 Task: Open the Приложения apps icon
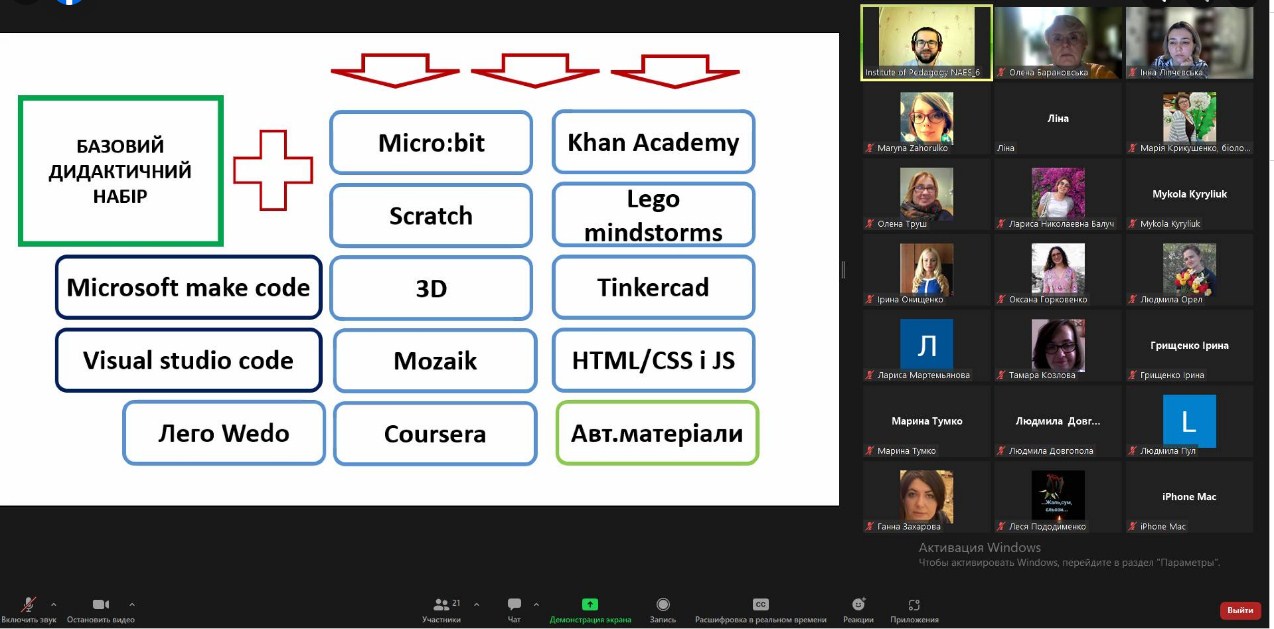click(913, 605)
